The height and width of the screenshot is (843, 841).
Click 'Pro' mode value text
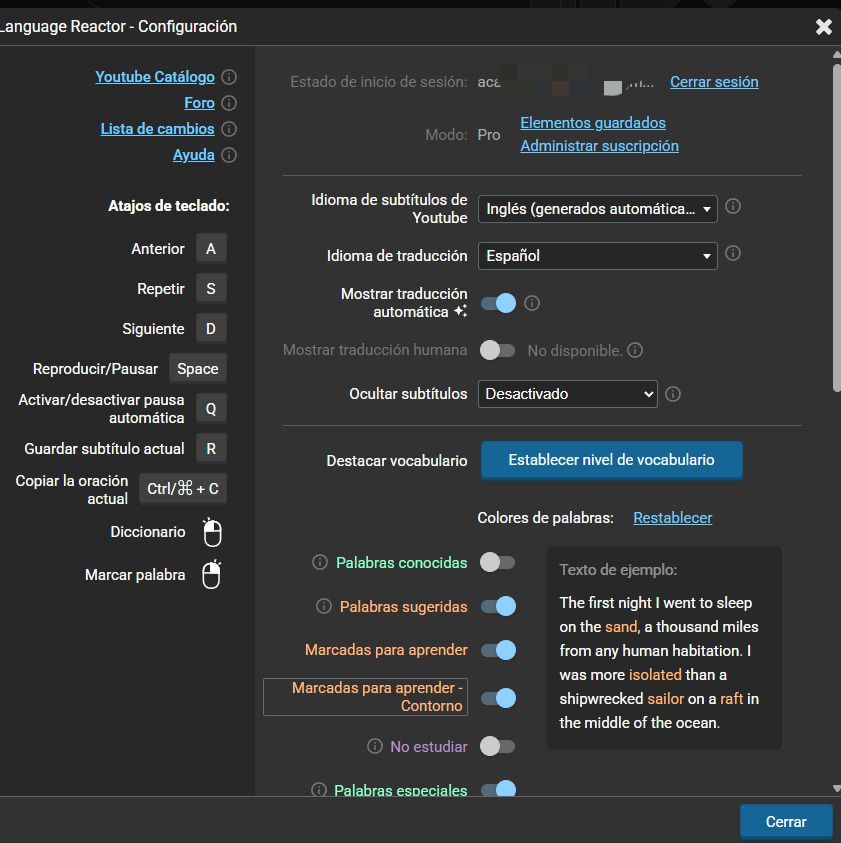[x=489, y=134]
